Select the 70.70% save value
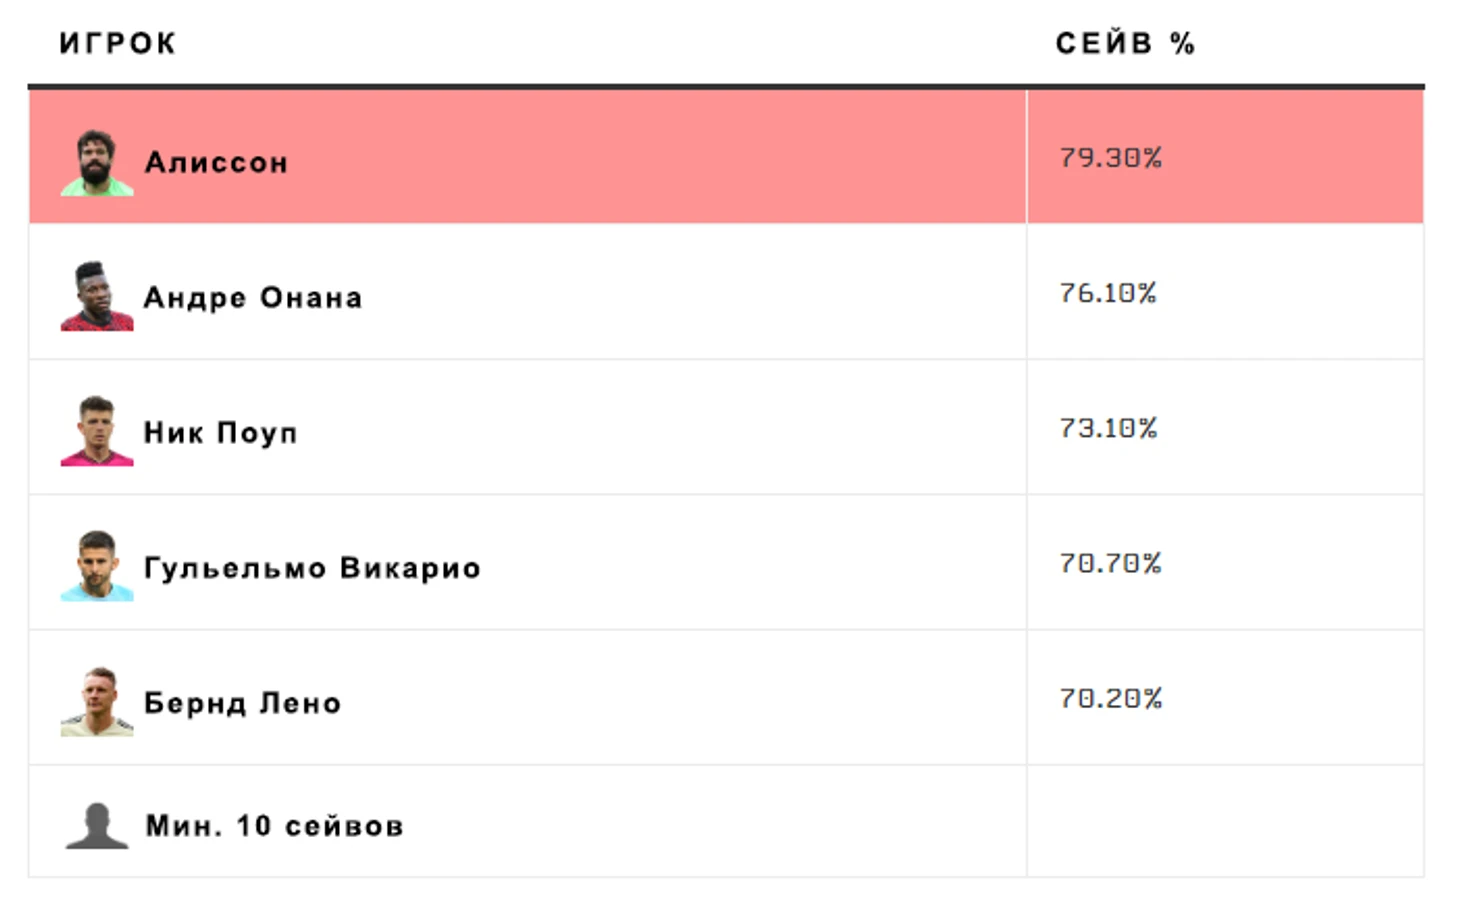The width and height of the screenshot is (1460, 917). click(1111, 563)
